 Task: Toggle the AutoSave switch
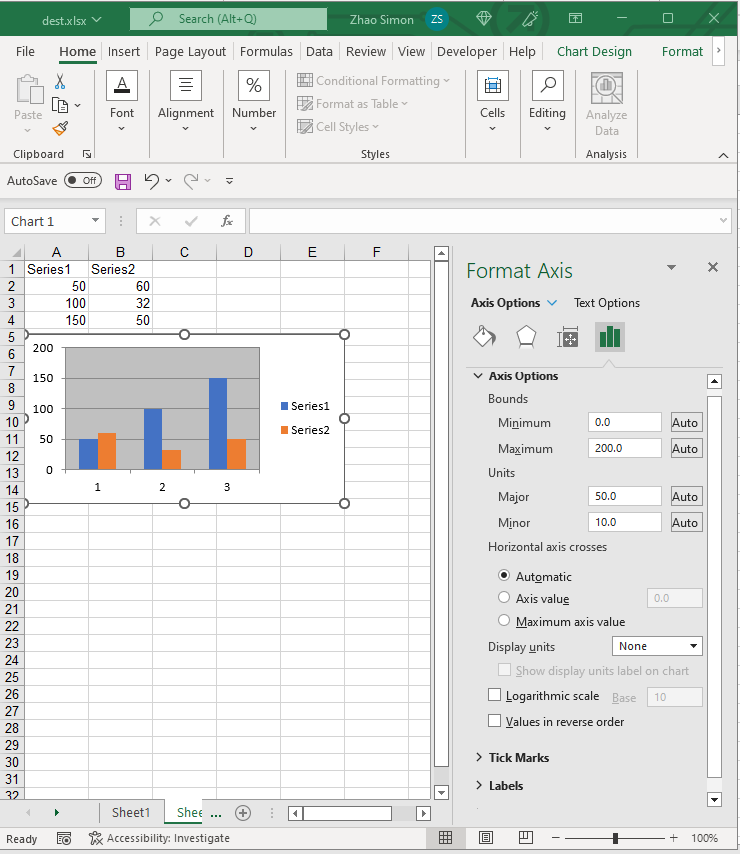pos(82,181)
